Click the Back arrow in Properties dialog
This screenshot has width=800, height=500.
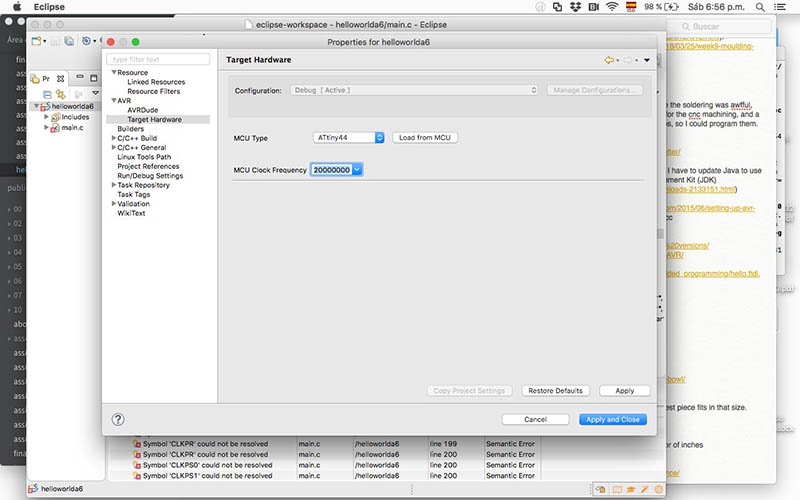tap(609, 60)
